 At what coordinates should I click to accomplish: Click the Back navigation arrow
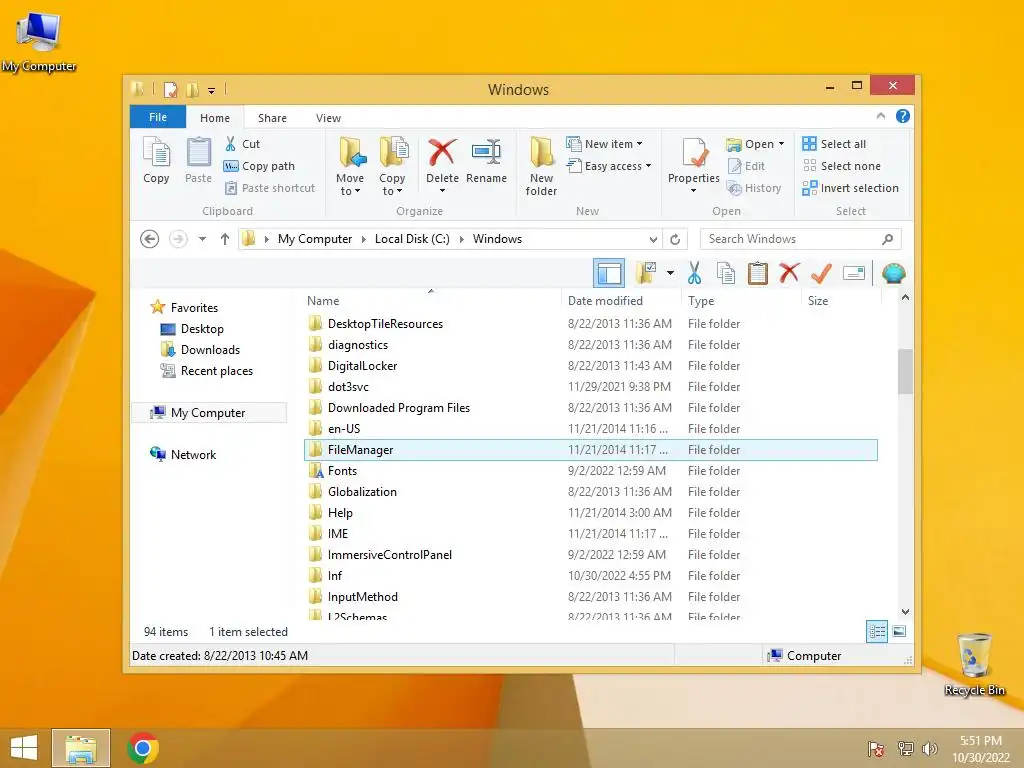(150, 239)
